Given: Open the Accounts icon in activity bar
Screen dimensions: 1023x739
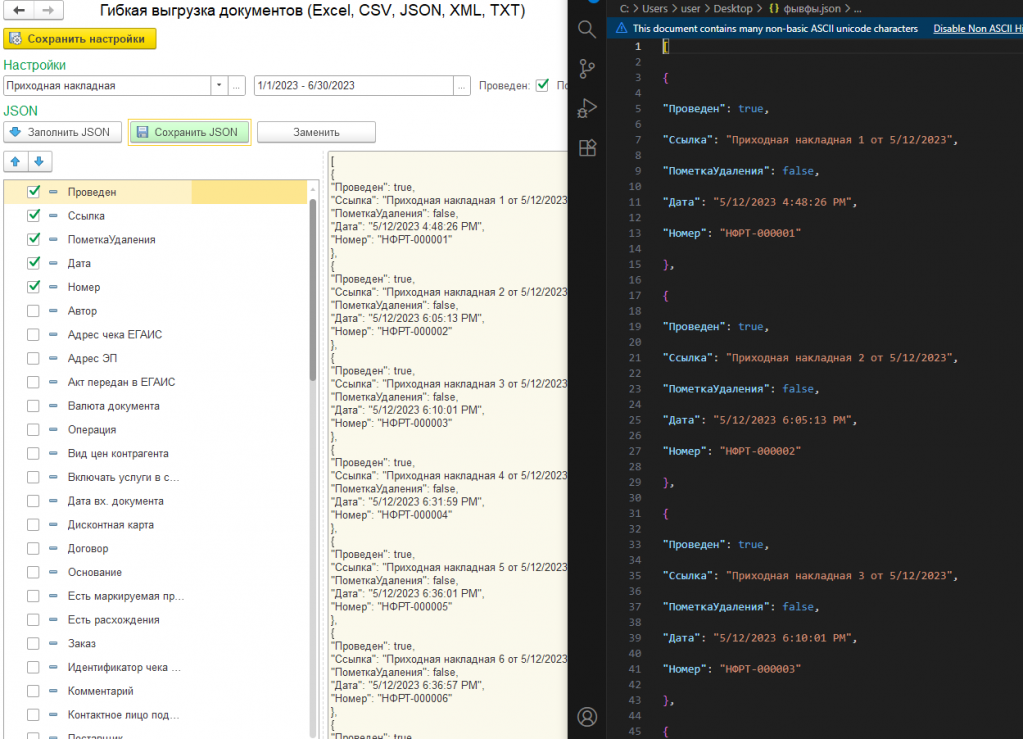Looking at the screenshot, I should 587,716.
